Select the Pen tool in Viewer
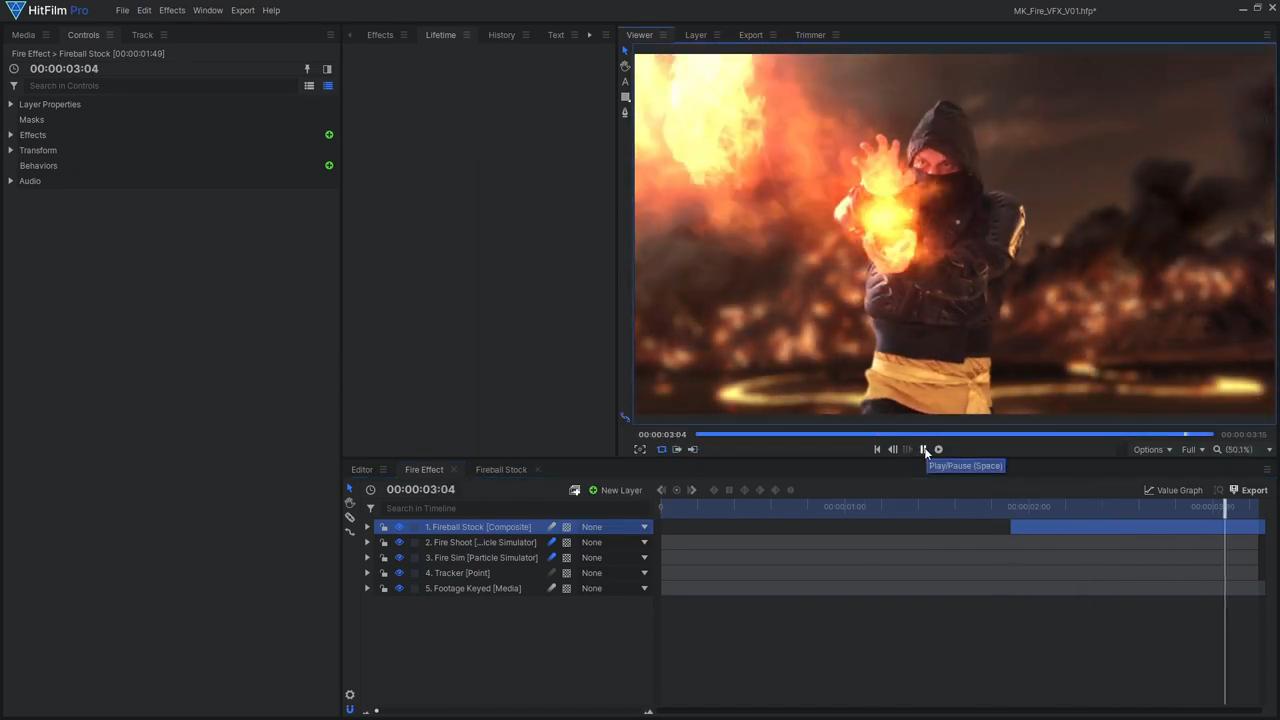The image size is (1280, 720). point(625,112)
